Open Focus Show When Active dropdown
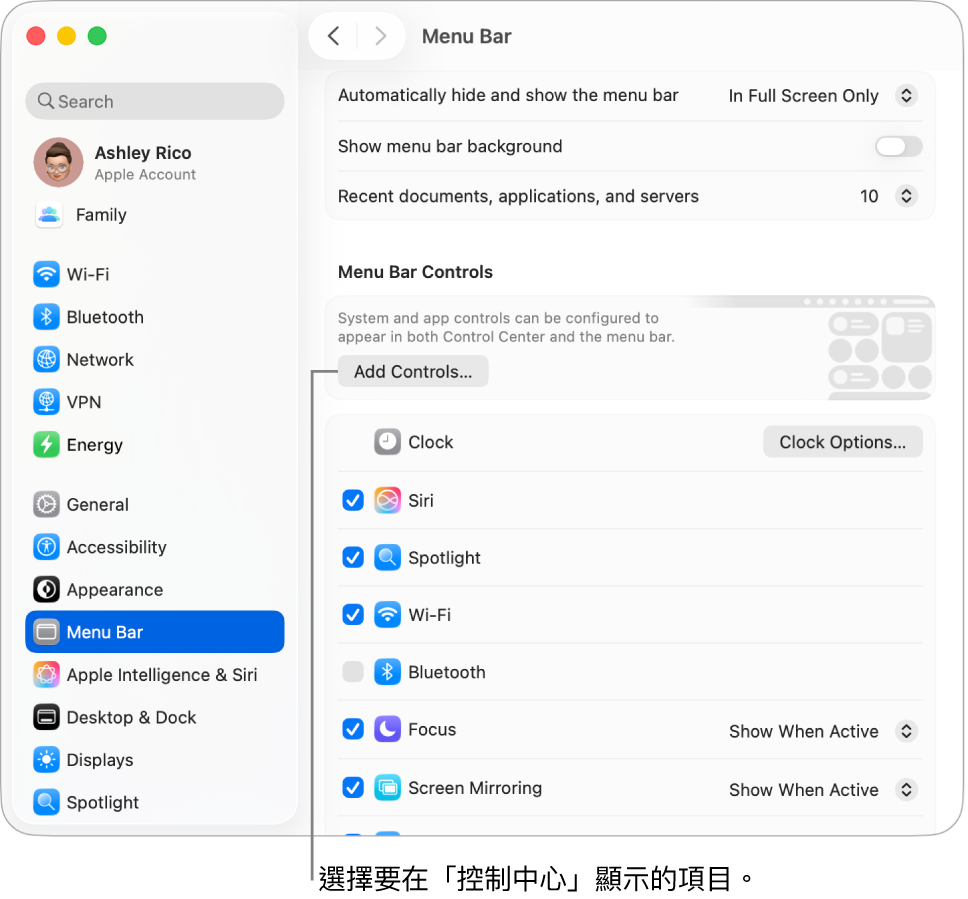The image size is (968, 899). tap(821, 731)
